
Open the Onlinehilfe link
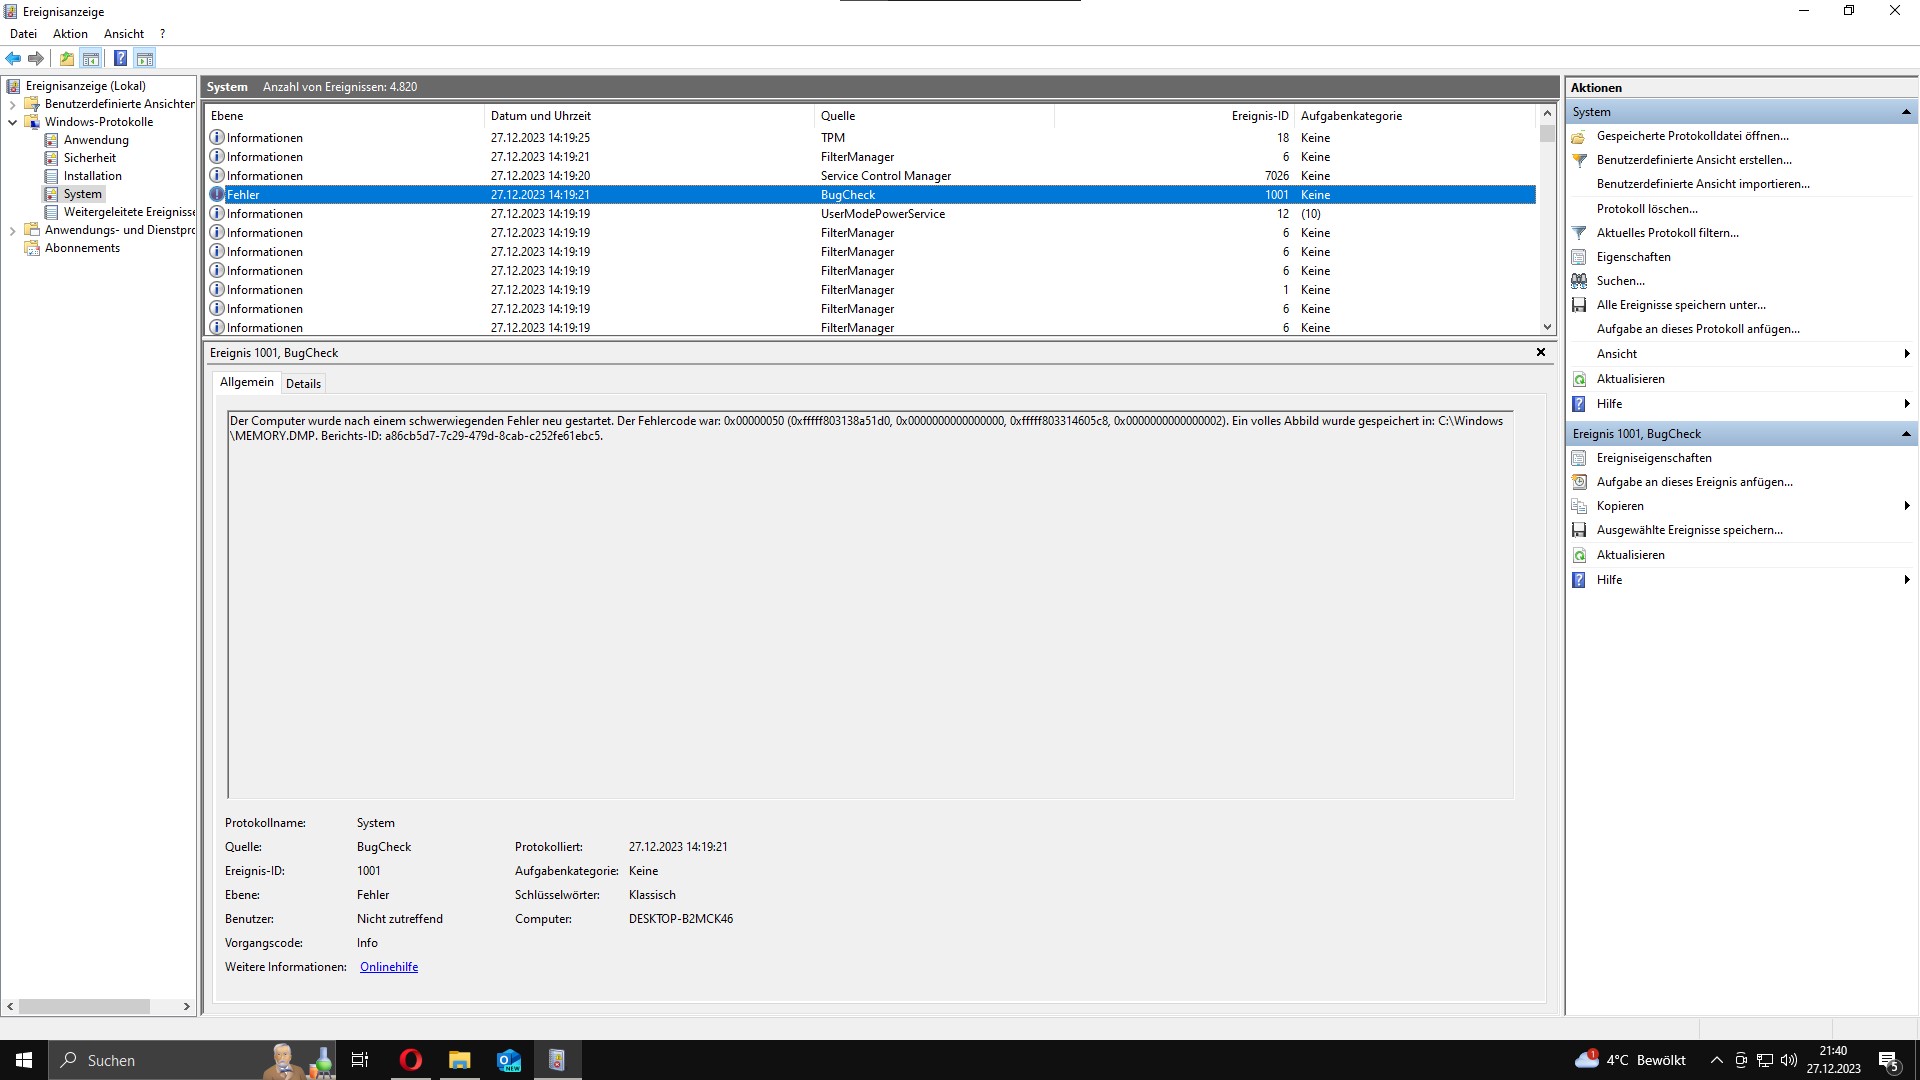point(389,967)
